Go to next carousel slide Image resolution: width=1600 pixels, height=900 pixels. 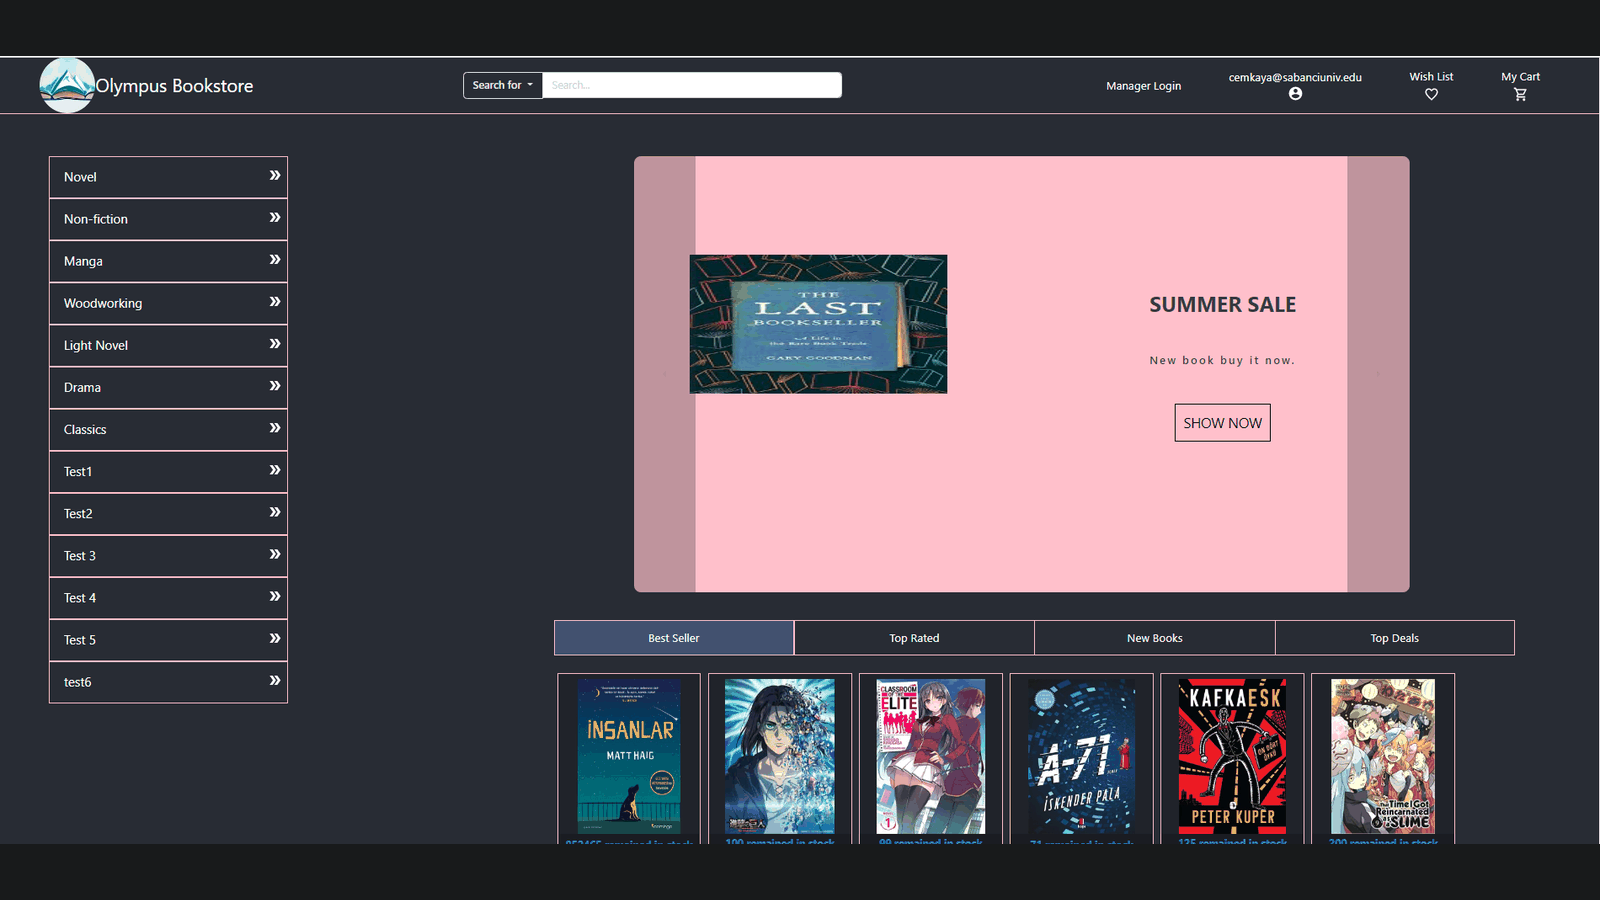click(1378, 374)
